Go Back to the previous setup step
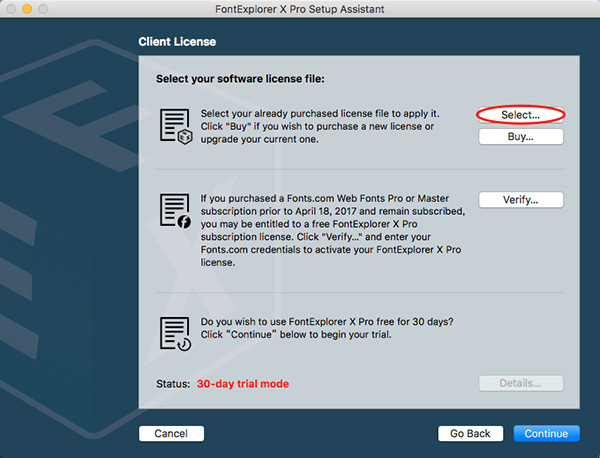600x458 pixels. point(470,434)
